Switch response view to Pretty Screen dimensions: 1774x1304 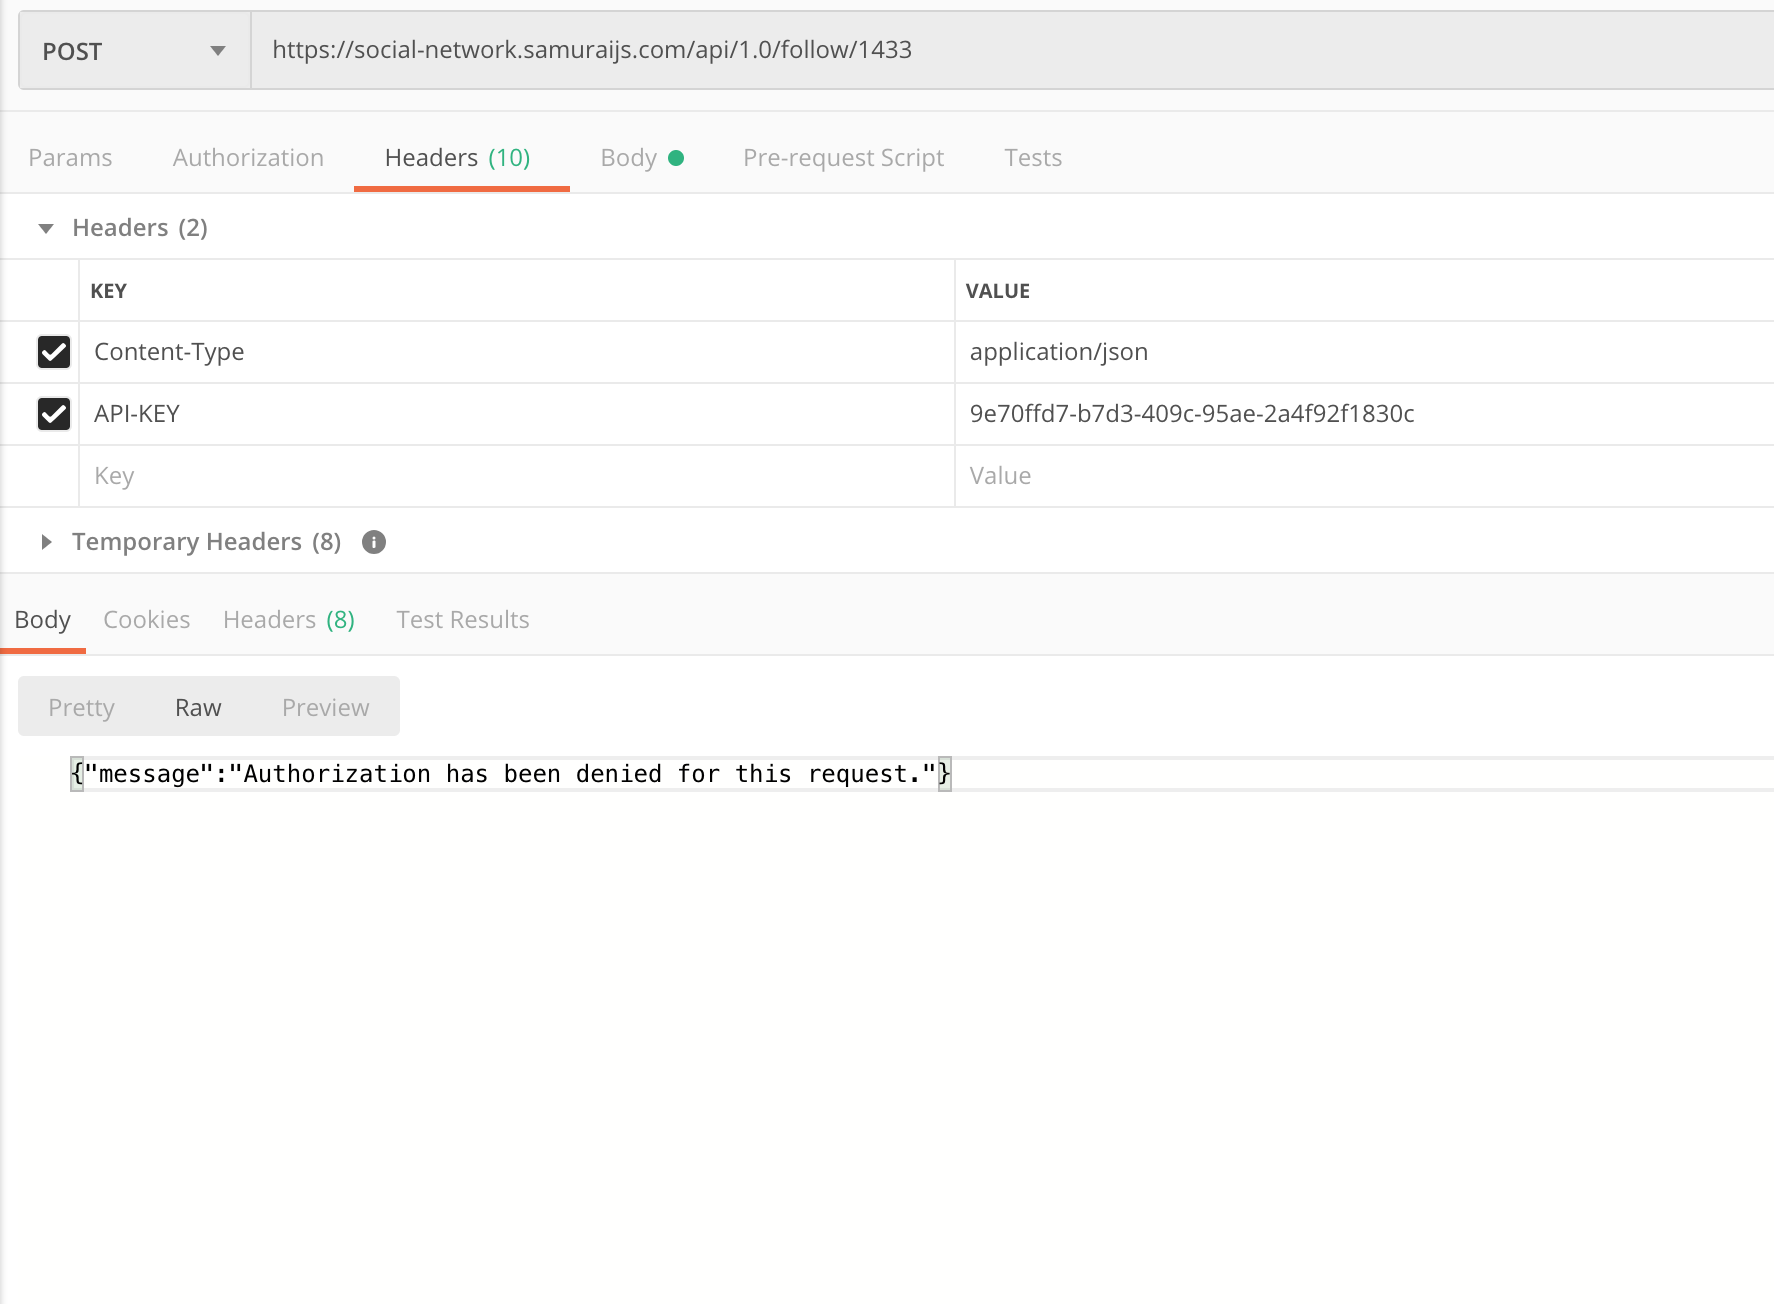82,708
